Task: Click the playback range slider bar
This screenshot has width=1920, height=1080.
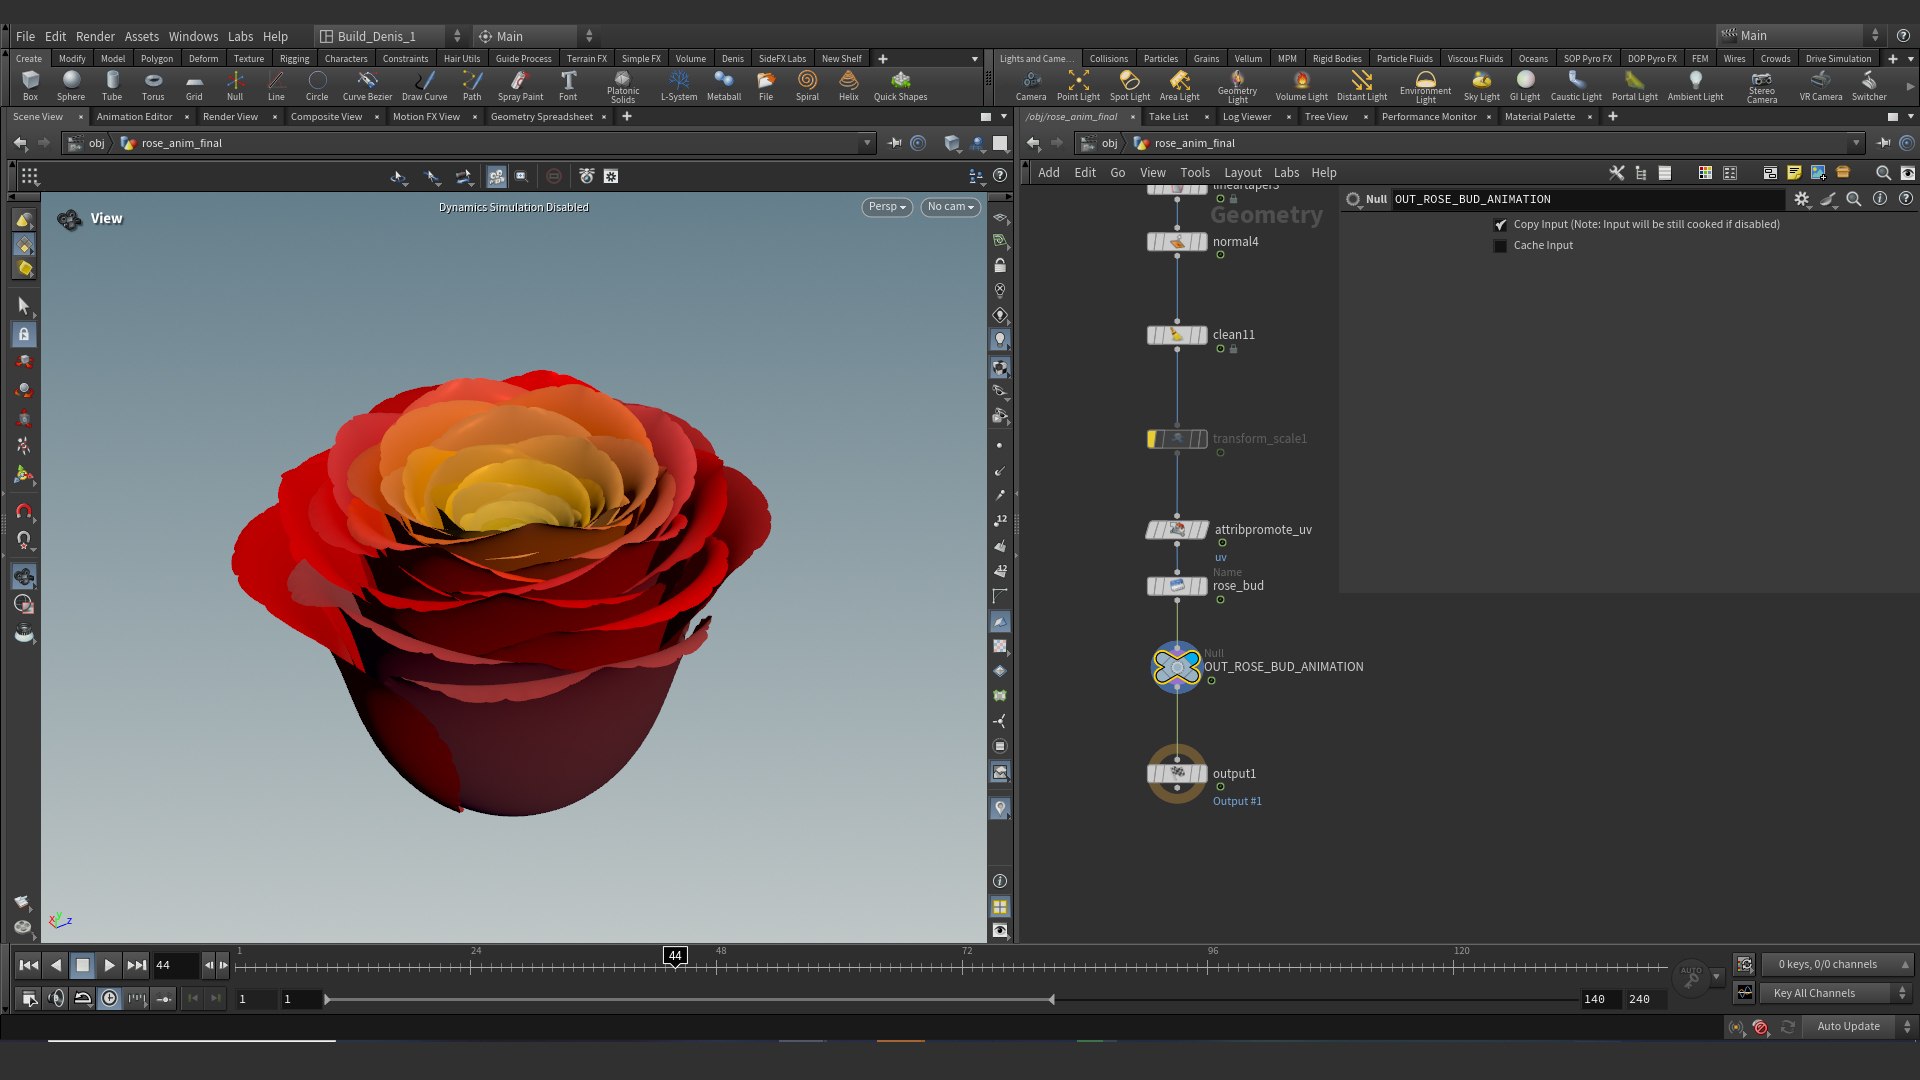Action: pyautogui.click(x=689, y=999)
